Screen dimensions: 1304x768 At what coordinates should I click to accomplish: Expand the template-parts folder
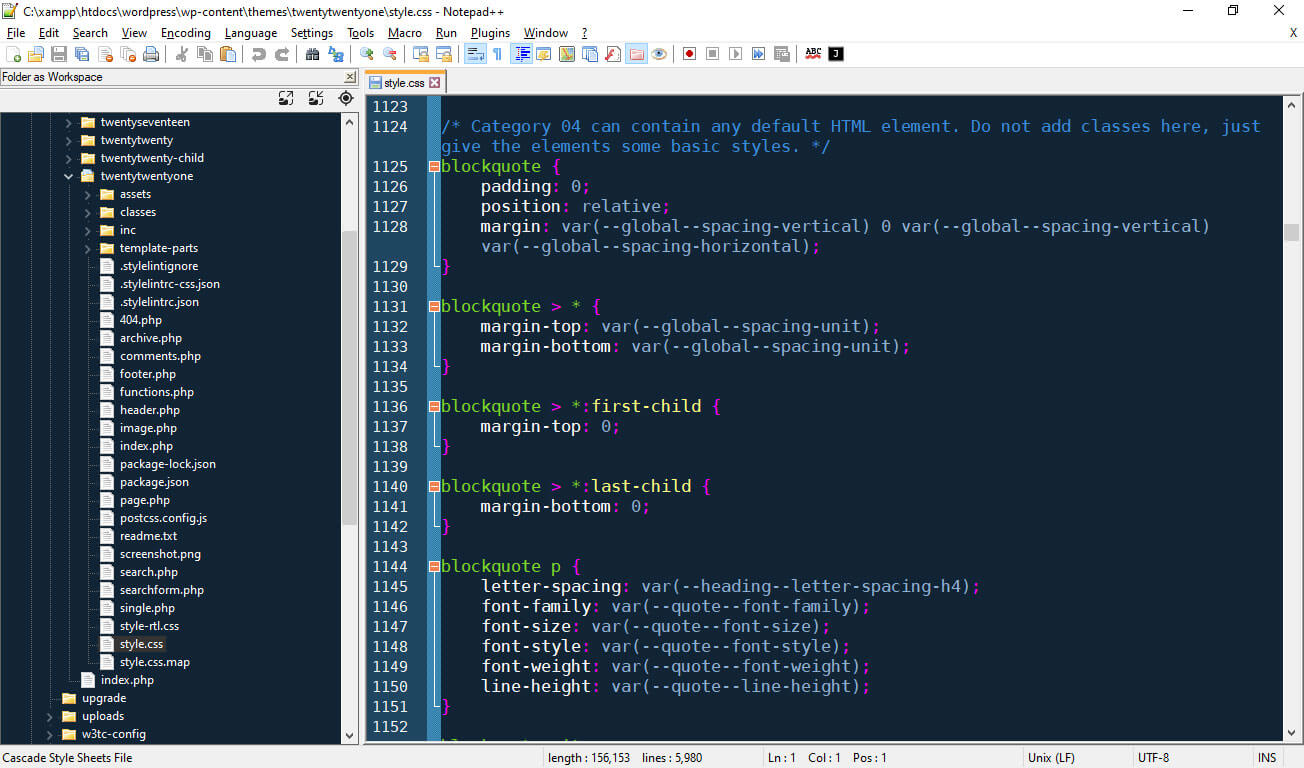tap(88, 248)
